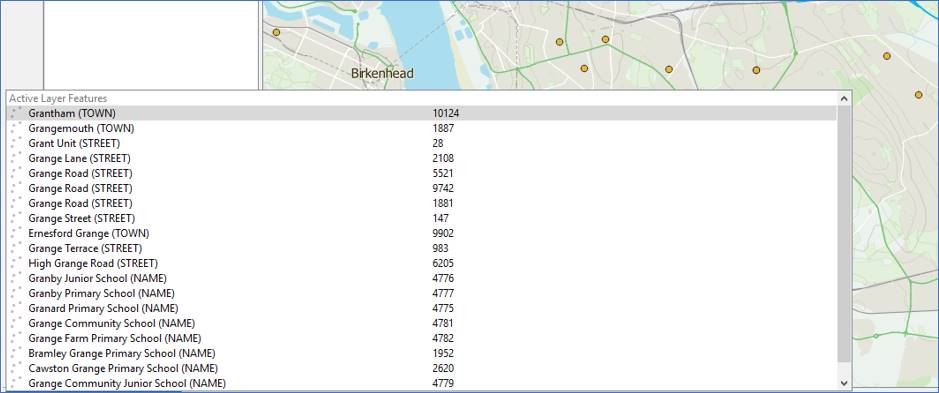Screen dimensions: 939x393
Task: Click the scroll down arrow of feature list
Action: pyautogui.click(x=844, y=383)
